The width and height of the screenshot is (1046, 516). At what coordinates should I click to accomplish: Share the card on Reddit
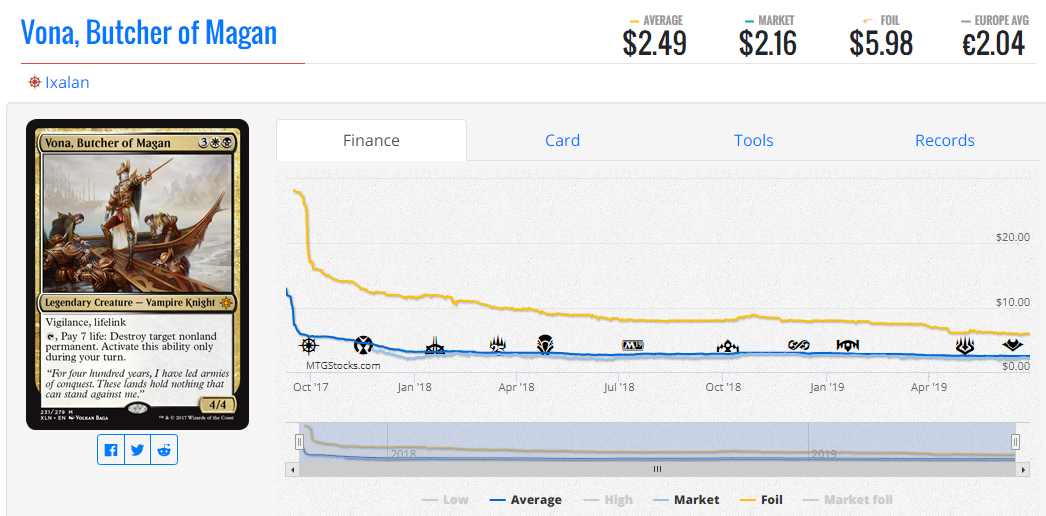click(x=164, y=450)
